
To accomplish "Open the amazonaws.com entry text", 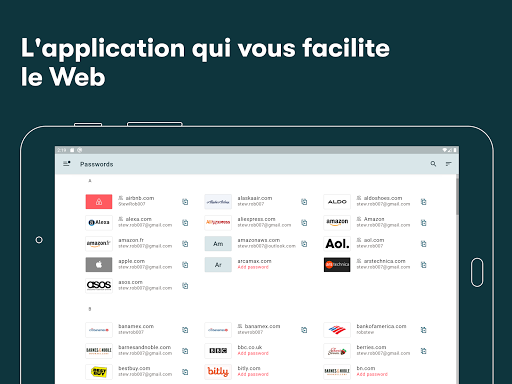I will pos(266,243).
